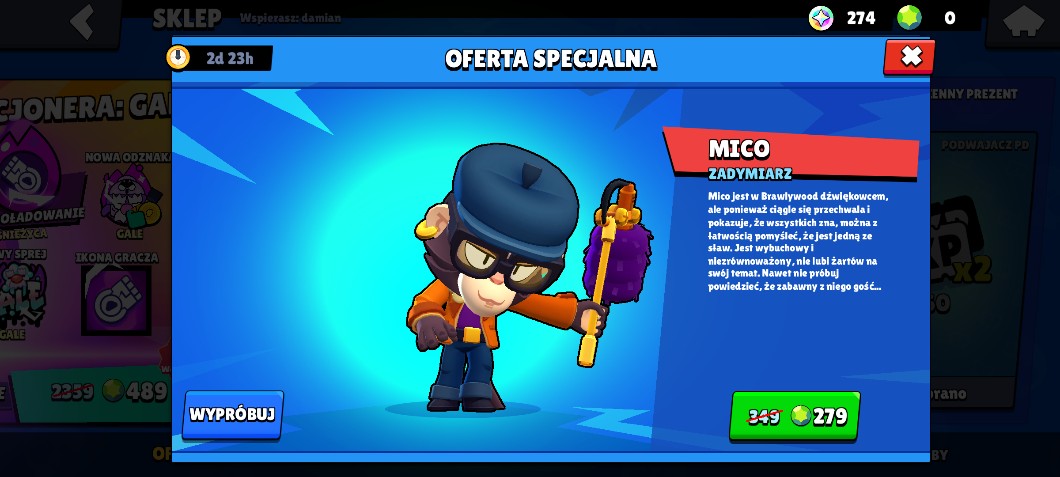The image size is (1060, 477).
Task: Tap the 274 bling counter
Action: click(x=861, y=18)
